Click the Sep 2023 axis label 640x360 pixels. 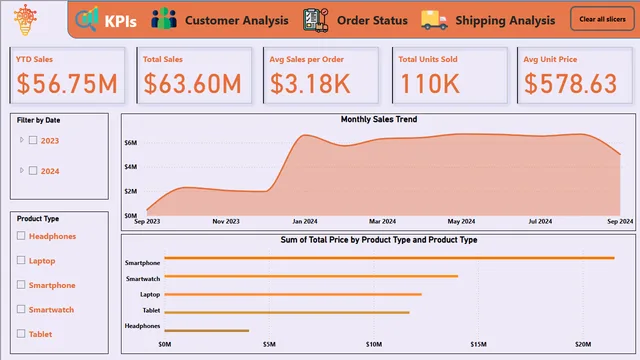147,221
